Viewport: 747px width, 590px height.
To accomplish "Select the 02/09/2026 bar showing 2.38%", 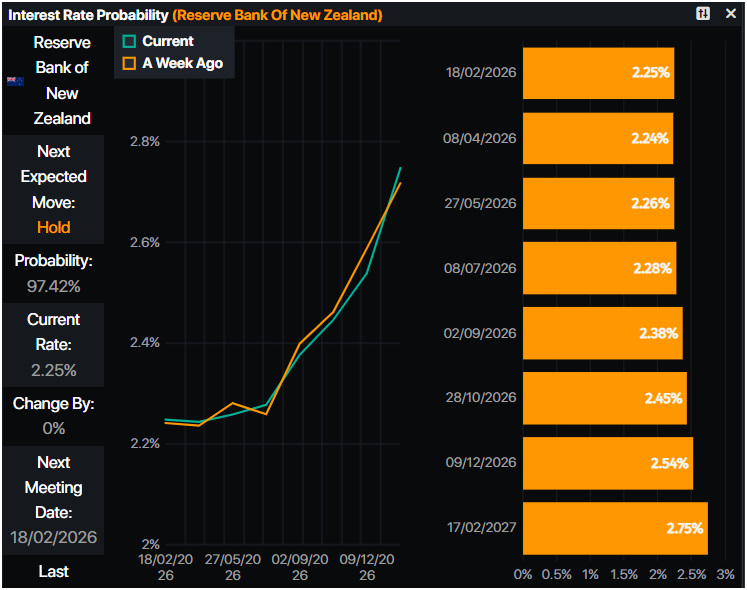I will tap(602, 333).
